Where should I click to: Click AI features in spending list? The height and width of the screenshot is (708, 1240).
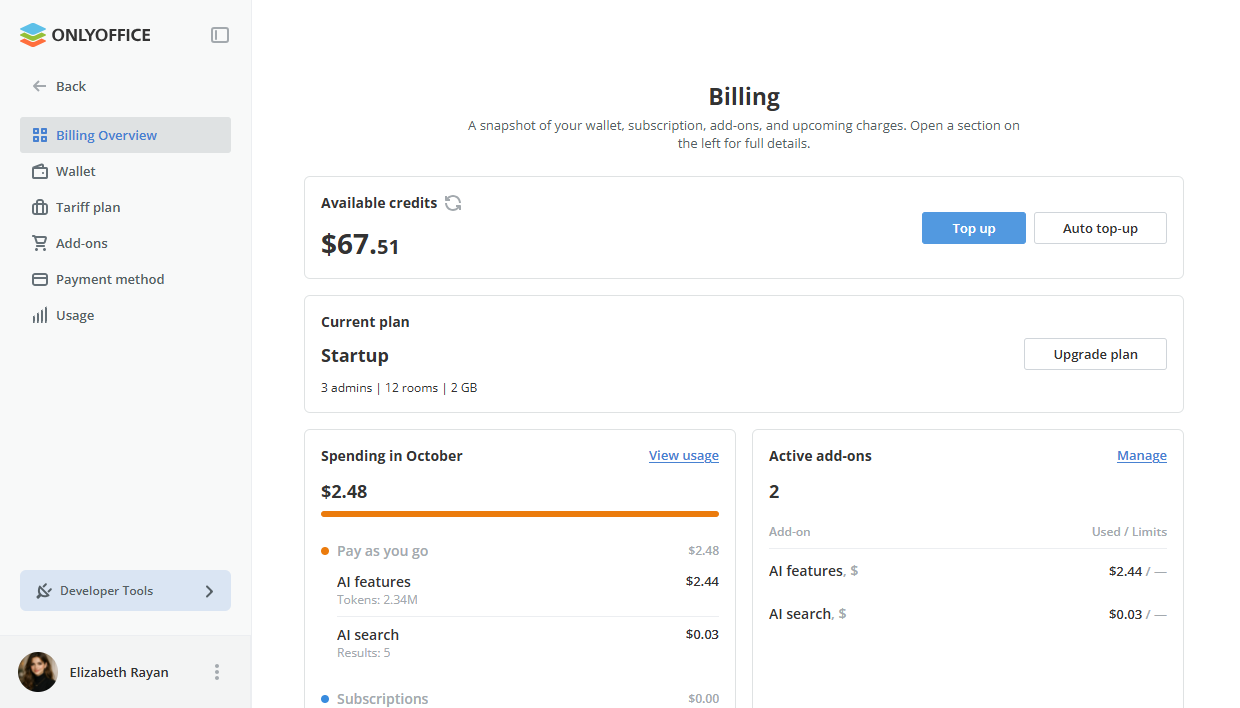374,582
